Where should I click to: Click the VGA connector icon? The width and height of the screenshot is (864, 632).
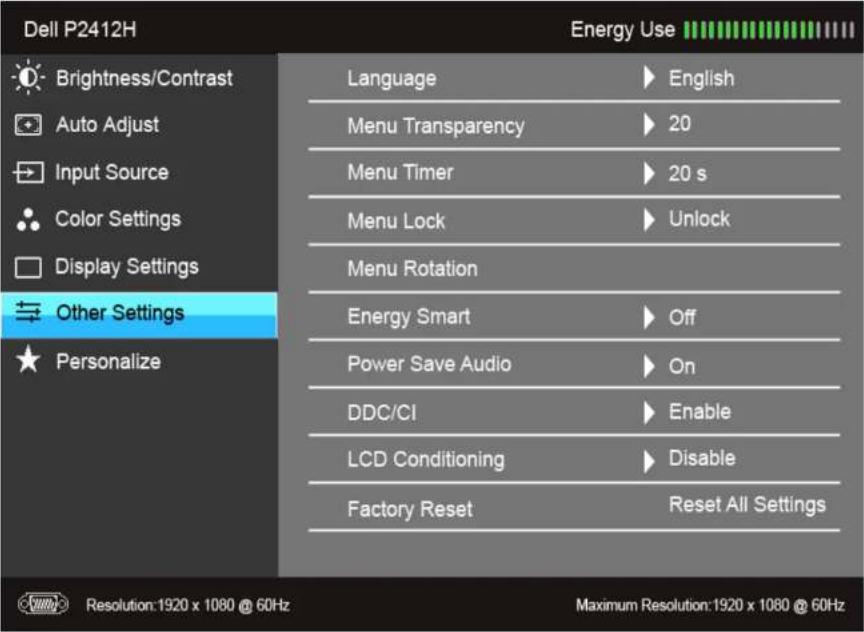43,604
